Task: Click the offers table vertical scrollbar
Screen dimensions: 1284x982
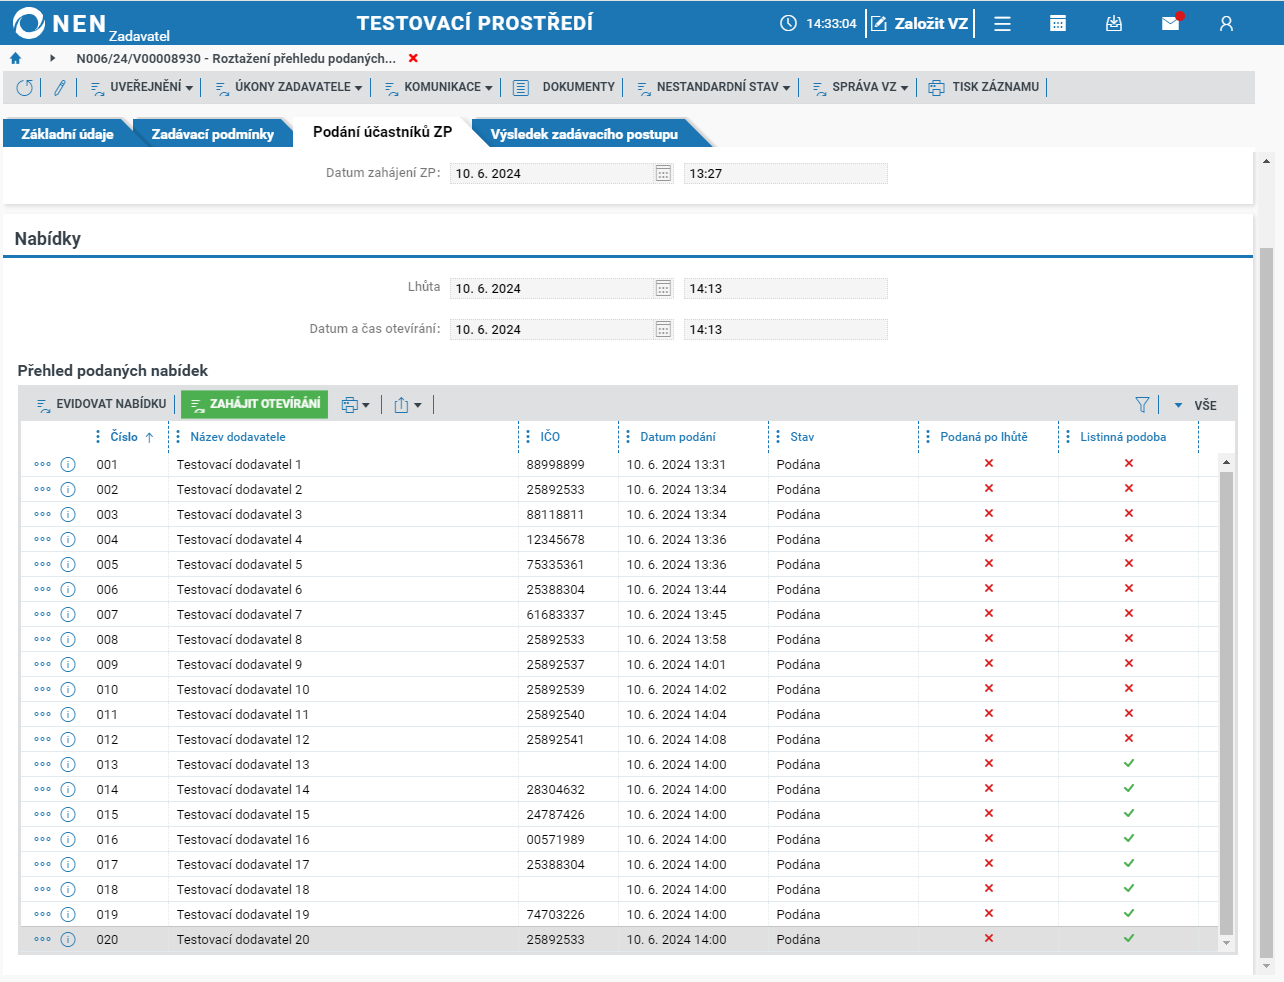Action: pyautogui.click(x=1226, y=700)
